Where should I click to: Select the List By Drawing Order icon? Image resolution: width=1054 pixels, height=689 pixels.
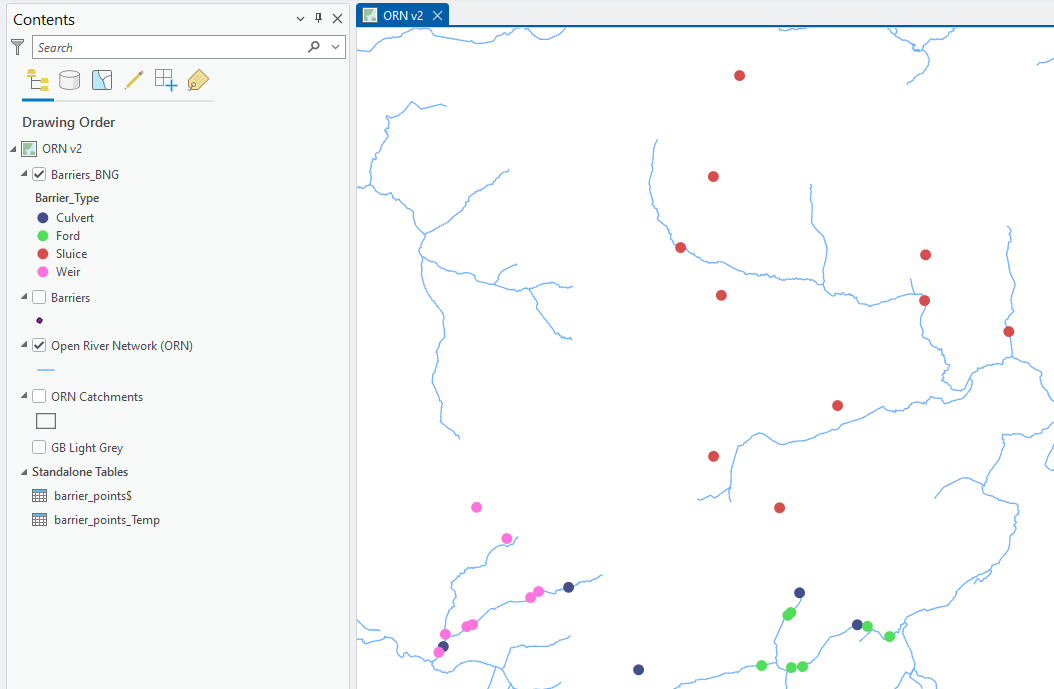[38, 81]
